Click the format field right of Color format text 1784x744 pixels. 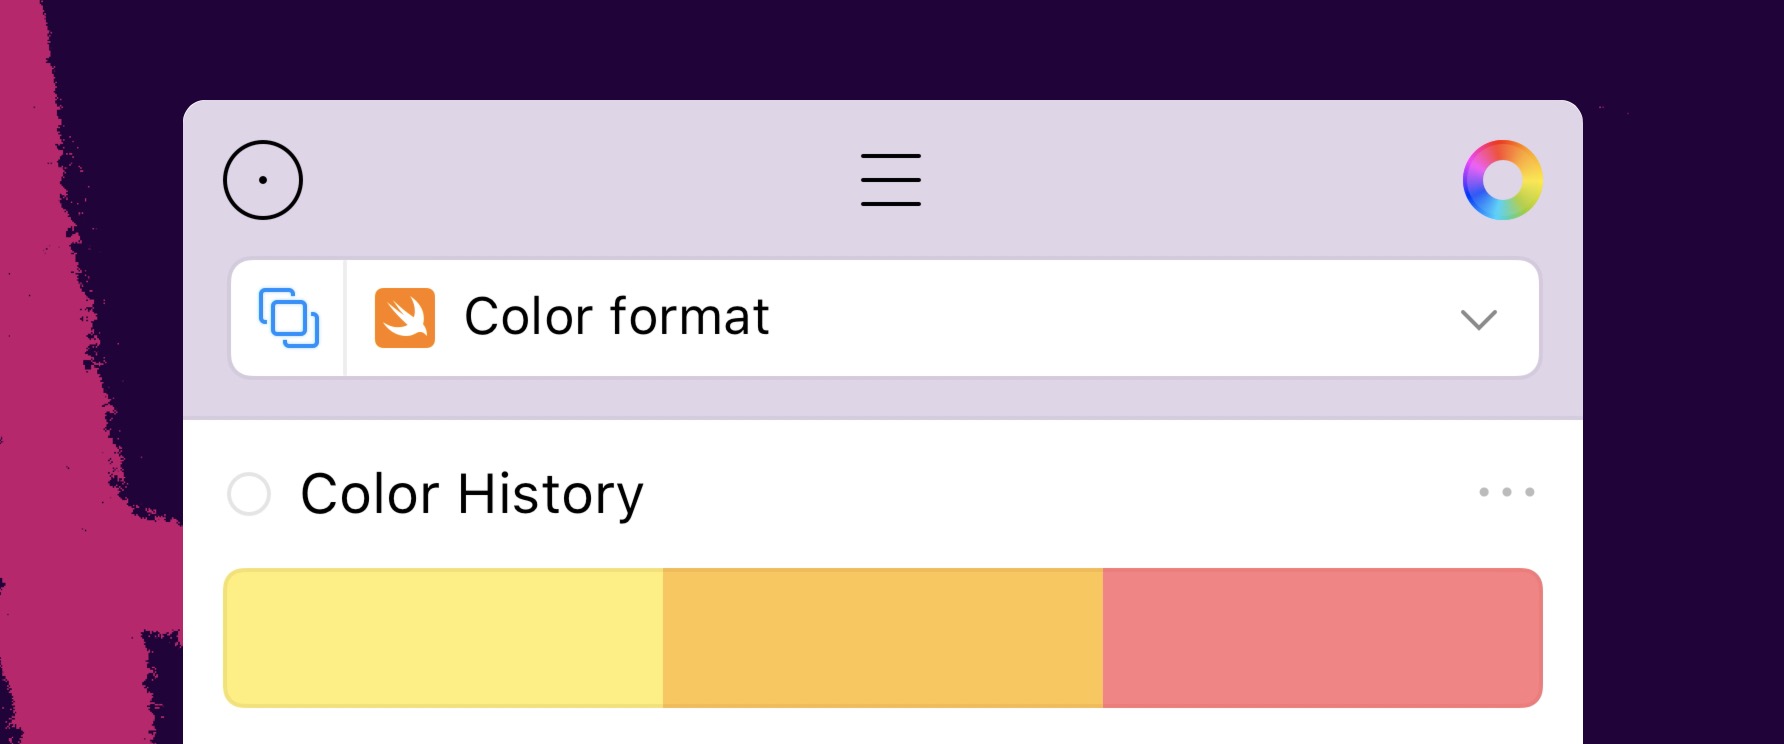1100,318
